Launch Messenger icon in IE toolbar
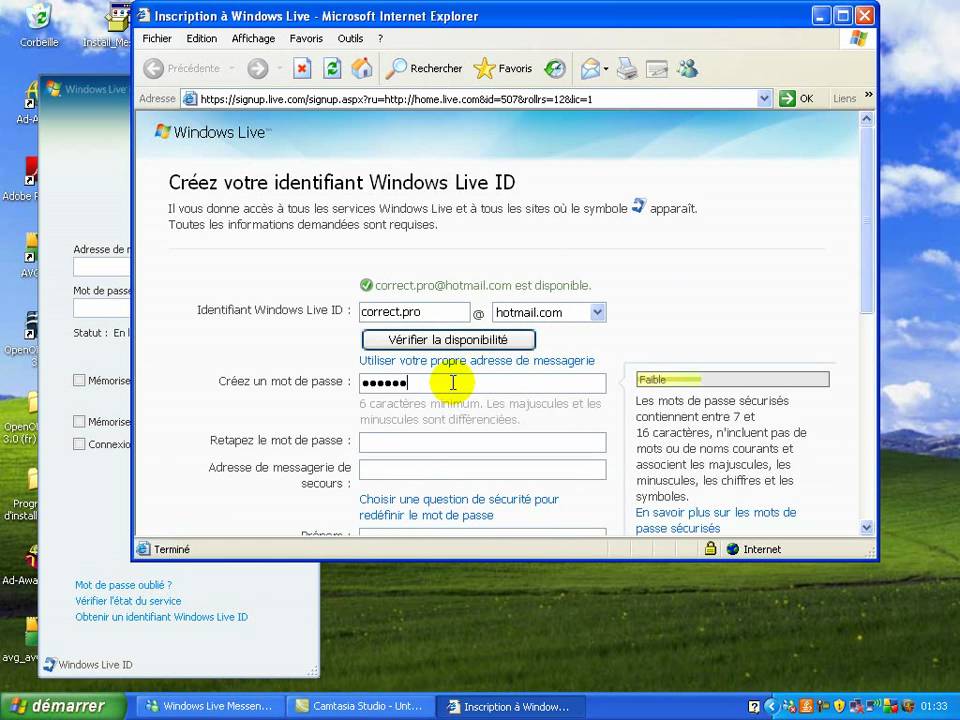 [x=688, y=69]
